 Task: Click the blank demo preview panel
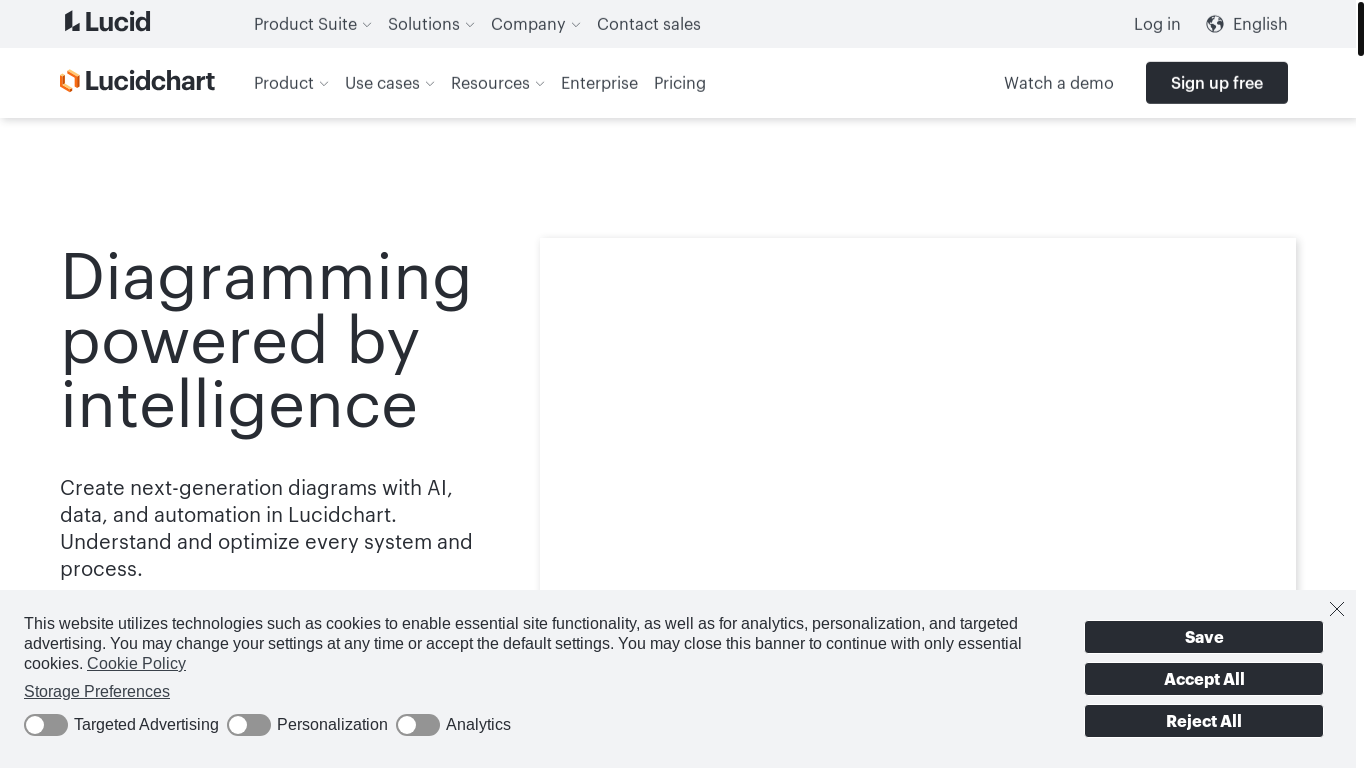pos(918,414)
